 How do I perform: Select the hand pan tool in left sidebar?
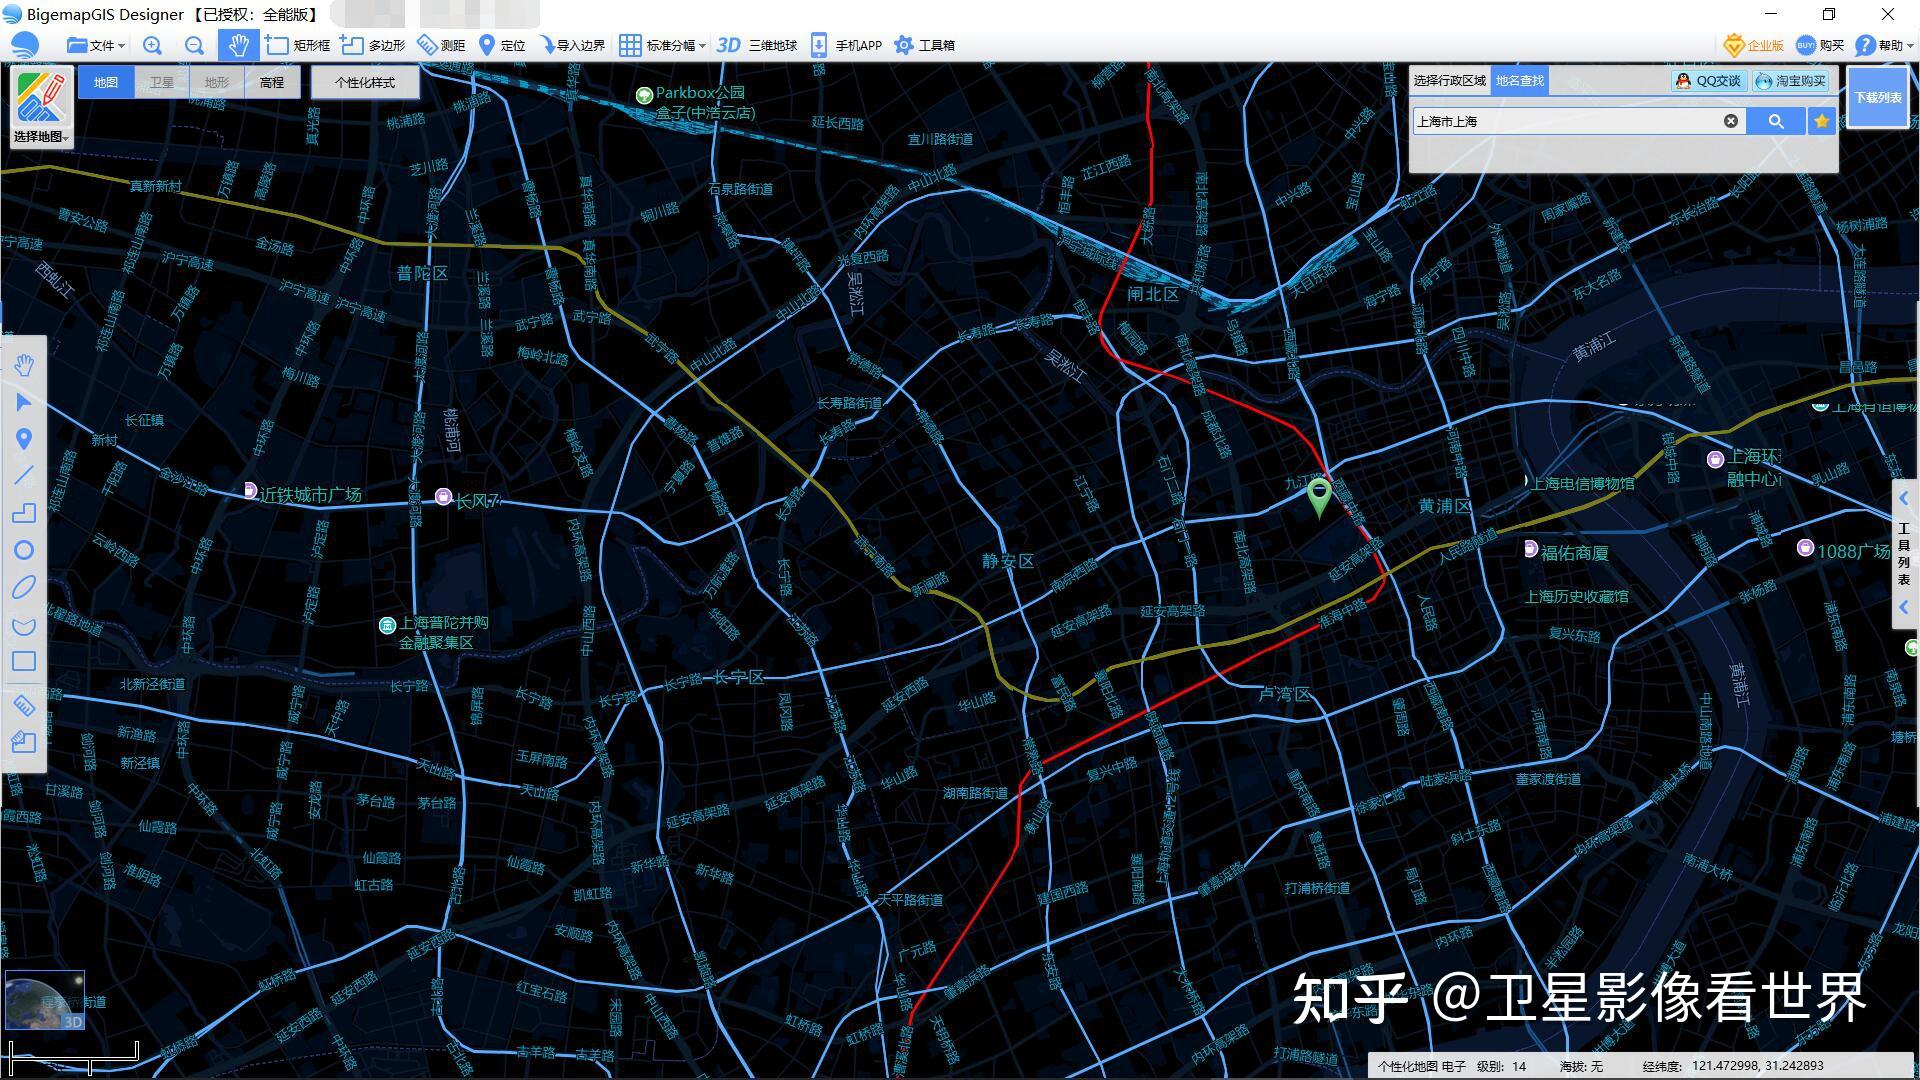(x=24, y=365)
